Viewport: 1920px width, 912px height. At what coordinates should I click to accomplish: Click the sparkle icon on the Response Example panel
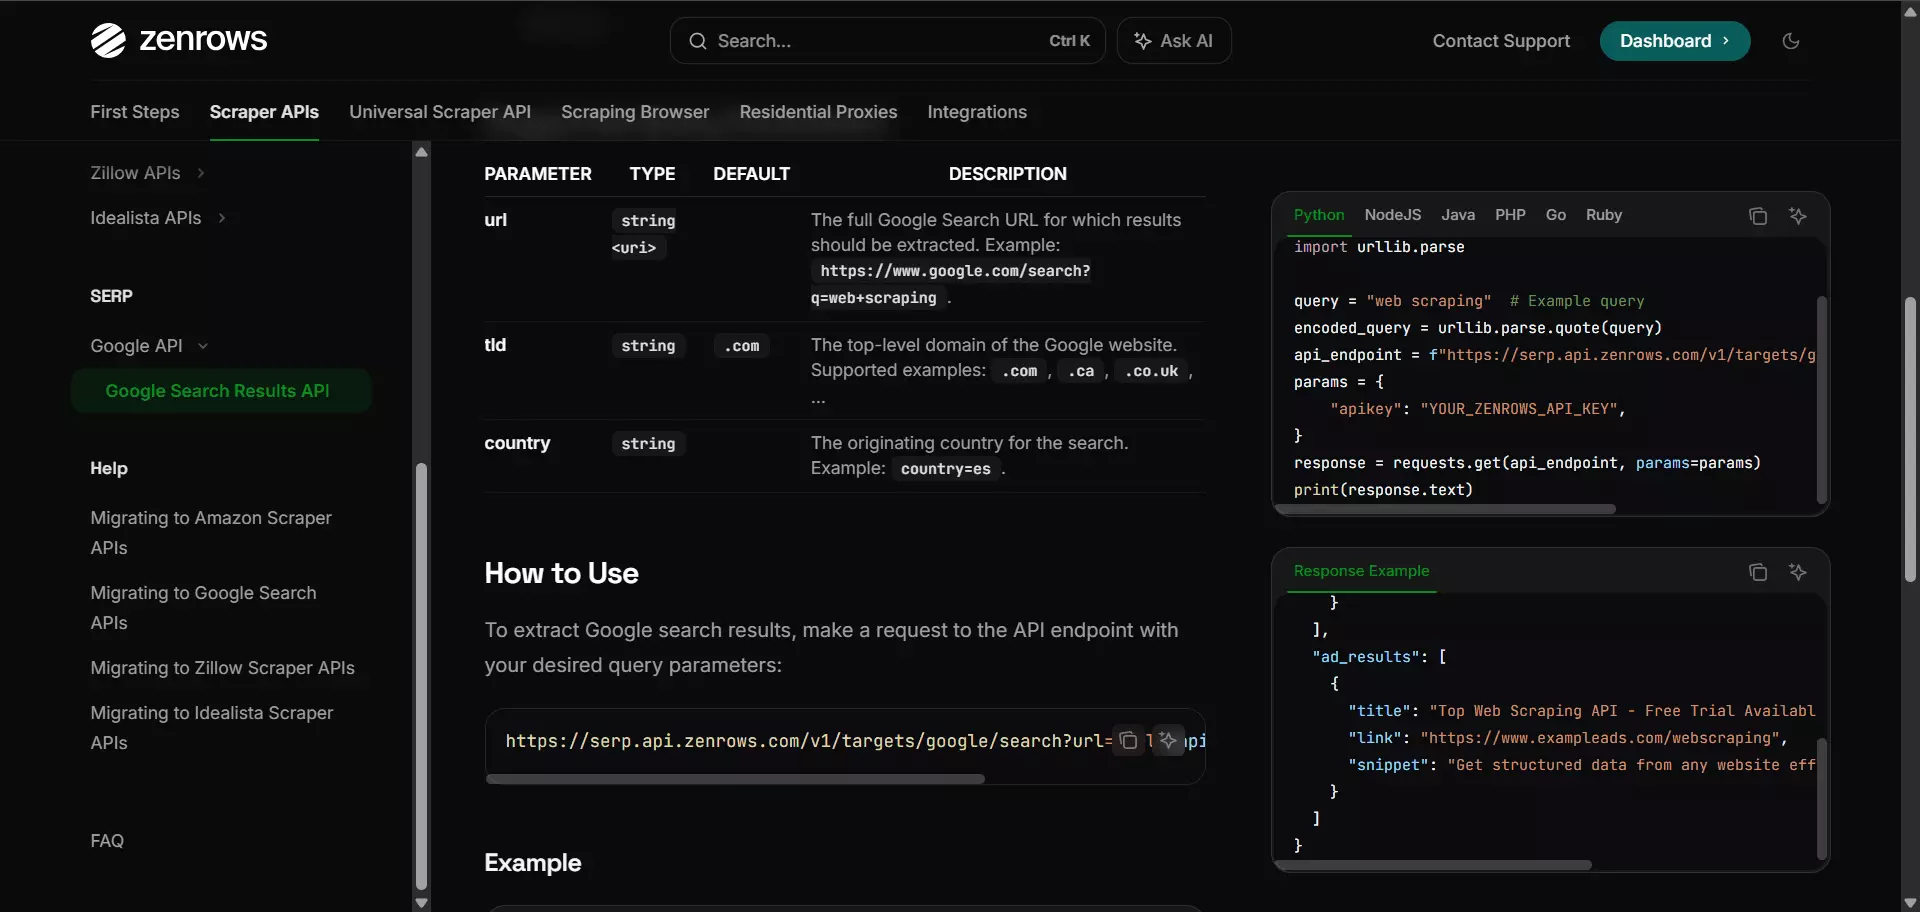1799,572
